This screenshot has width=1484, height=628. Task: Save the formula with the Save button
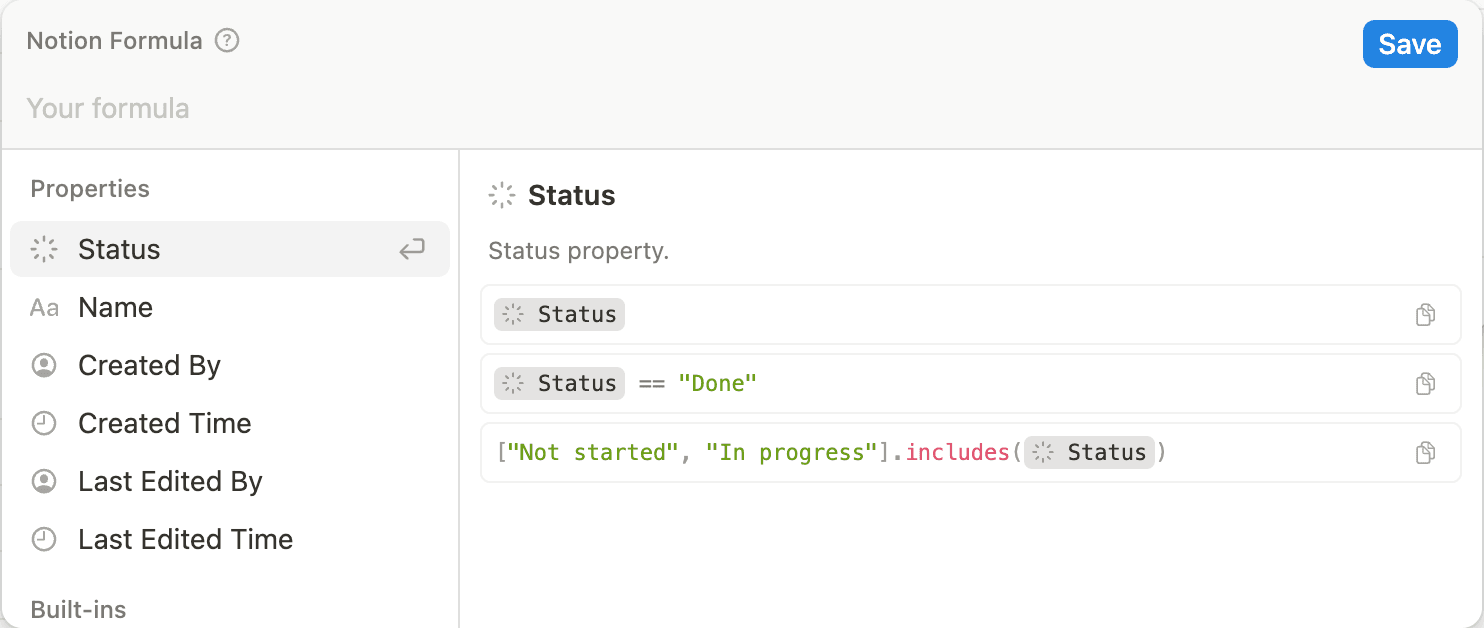1409,44
